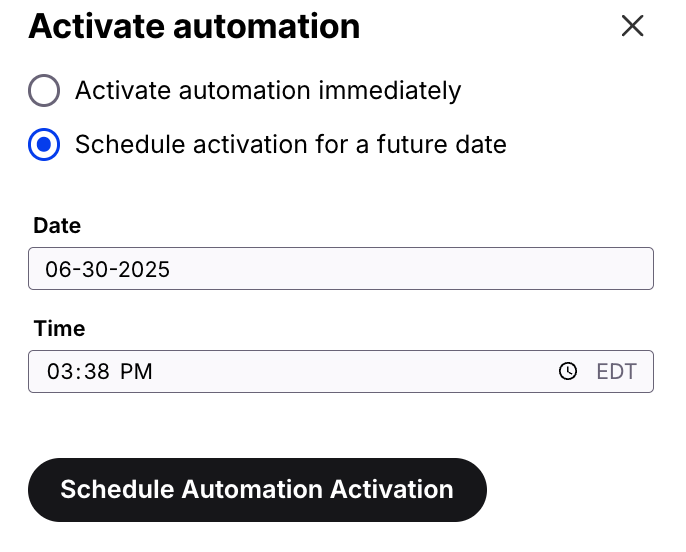Select the year 2025 in the date
This screenshot has height=552, width=686.
coord(139,270)
